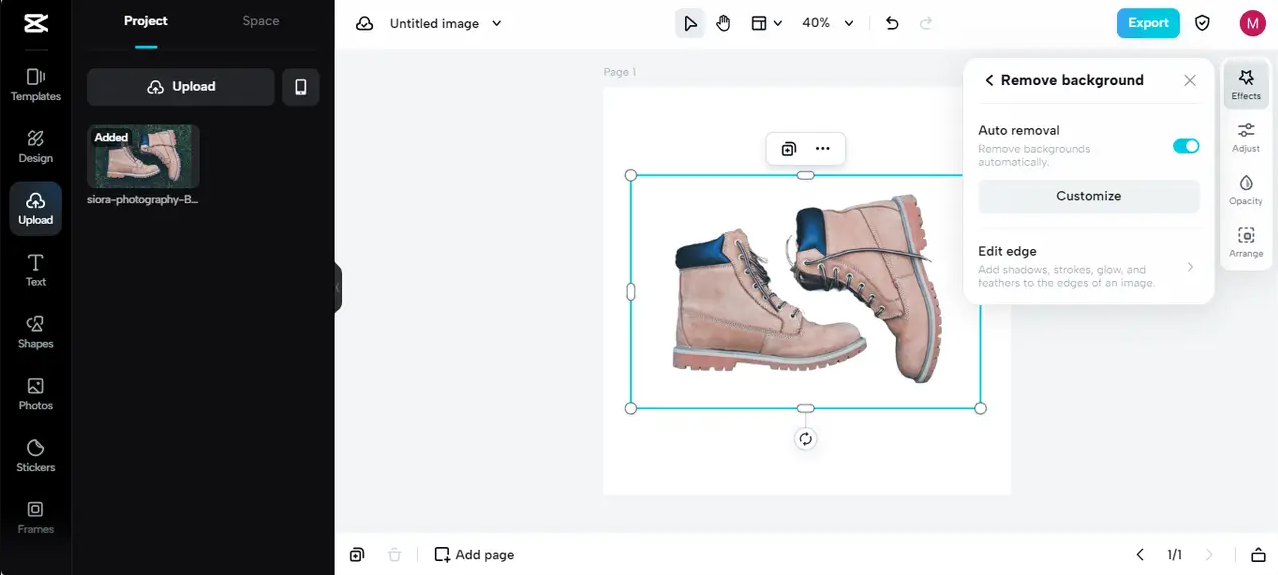
Task: Go back from Remove background panel
Action: click(989, 80)
